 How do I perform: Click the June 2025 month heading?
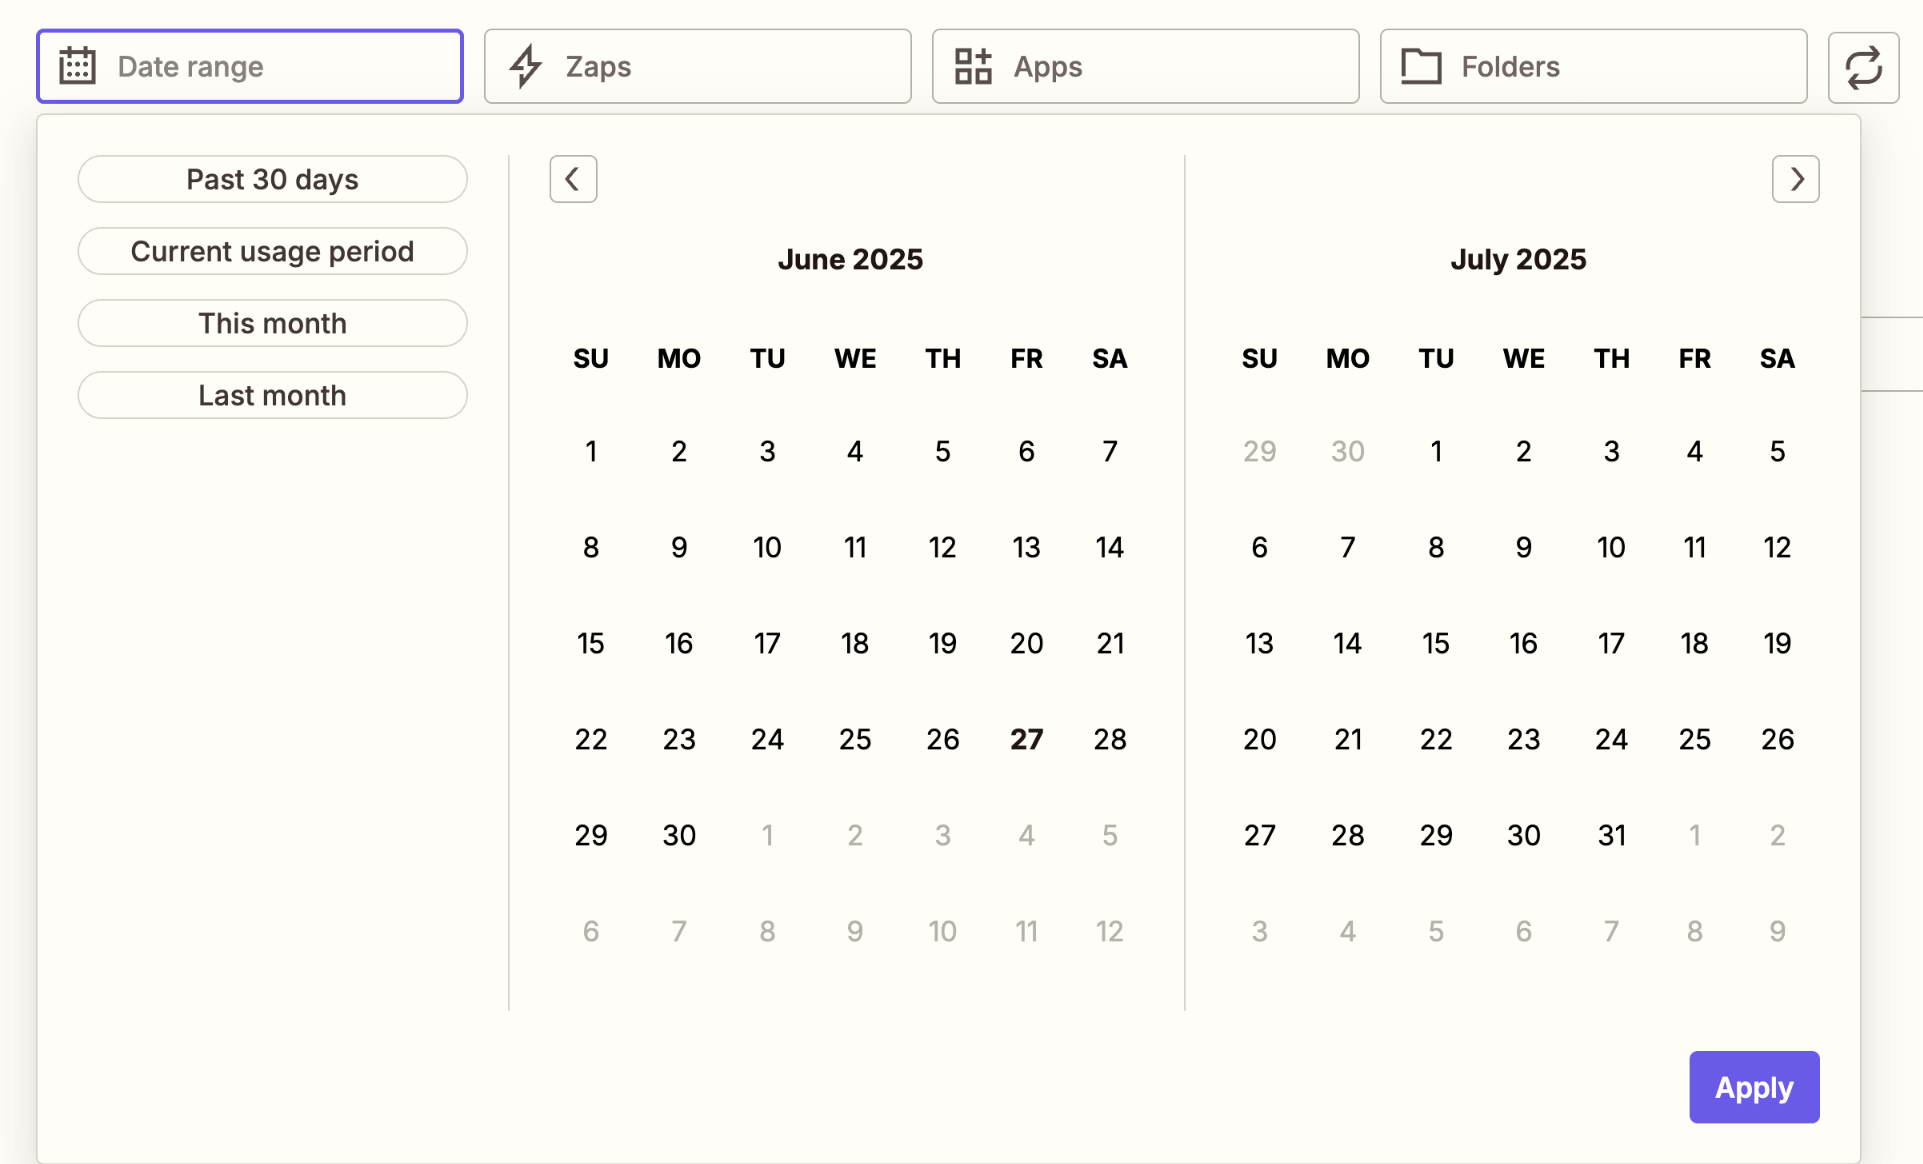coord(850,260)
